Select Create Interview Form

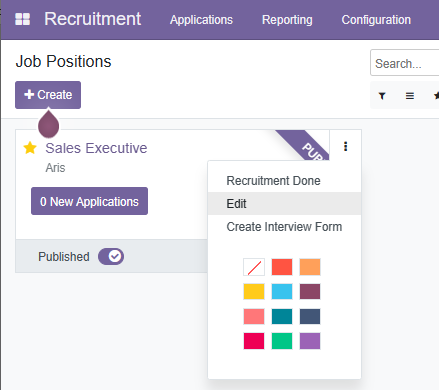click(284, 227)
